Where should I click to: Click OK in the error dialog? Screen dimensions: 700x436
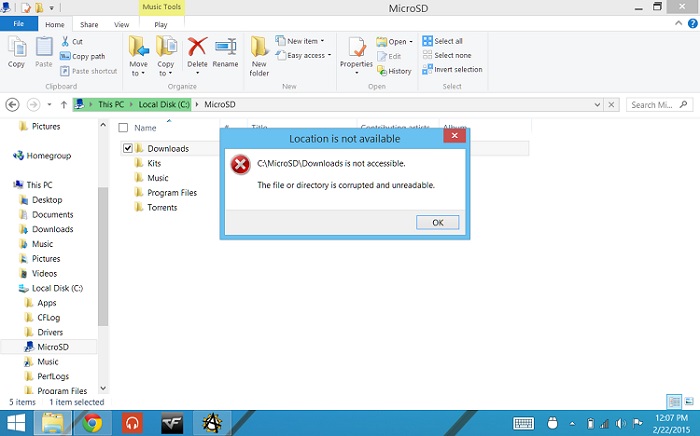pyautogui.click(x=438, y=222)
